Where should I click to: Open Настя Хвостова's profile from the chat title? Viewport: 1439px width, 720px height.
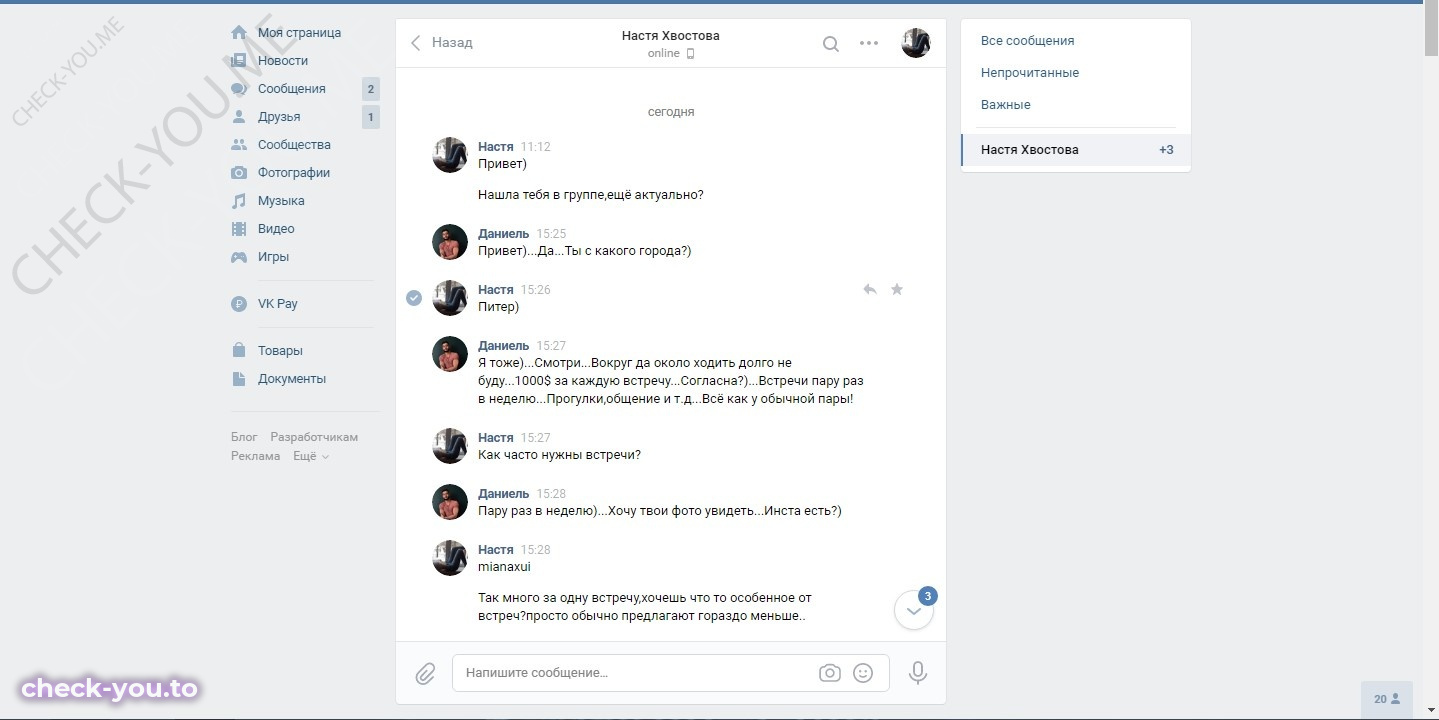point(670,36)
